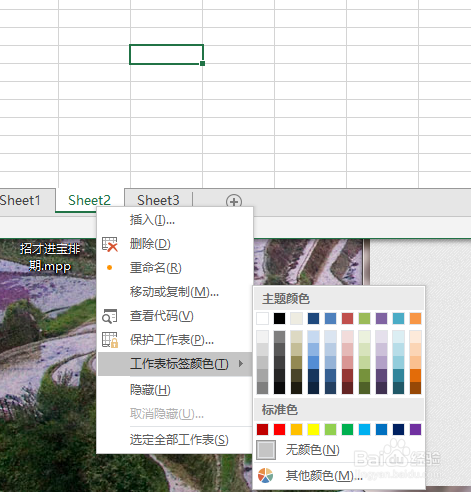Pick the dark blue standard color

coord(398,429)
